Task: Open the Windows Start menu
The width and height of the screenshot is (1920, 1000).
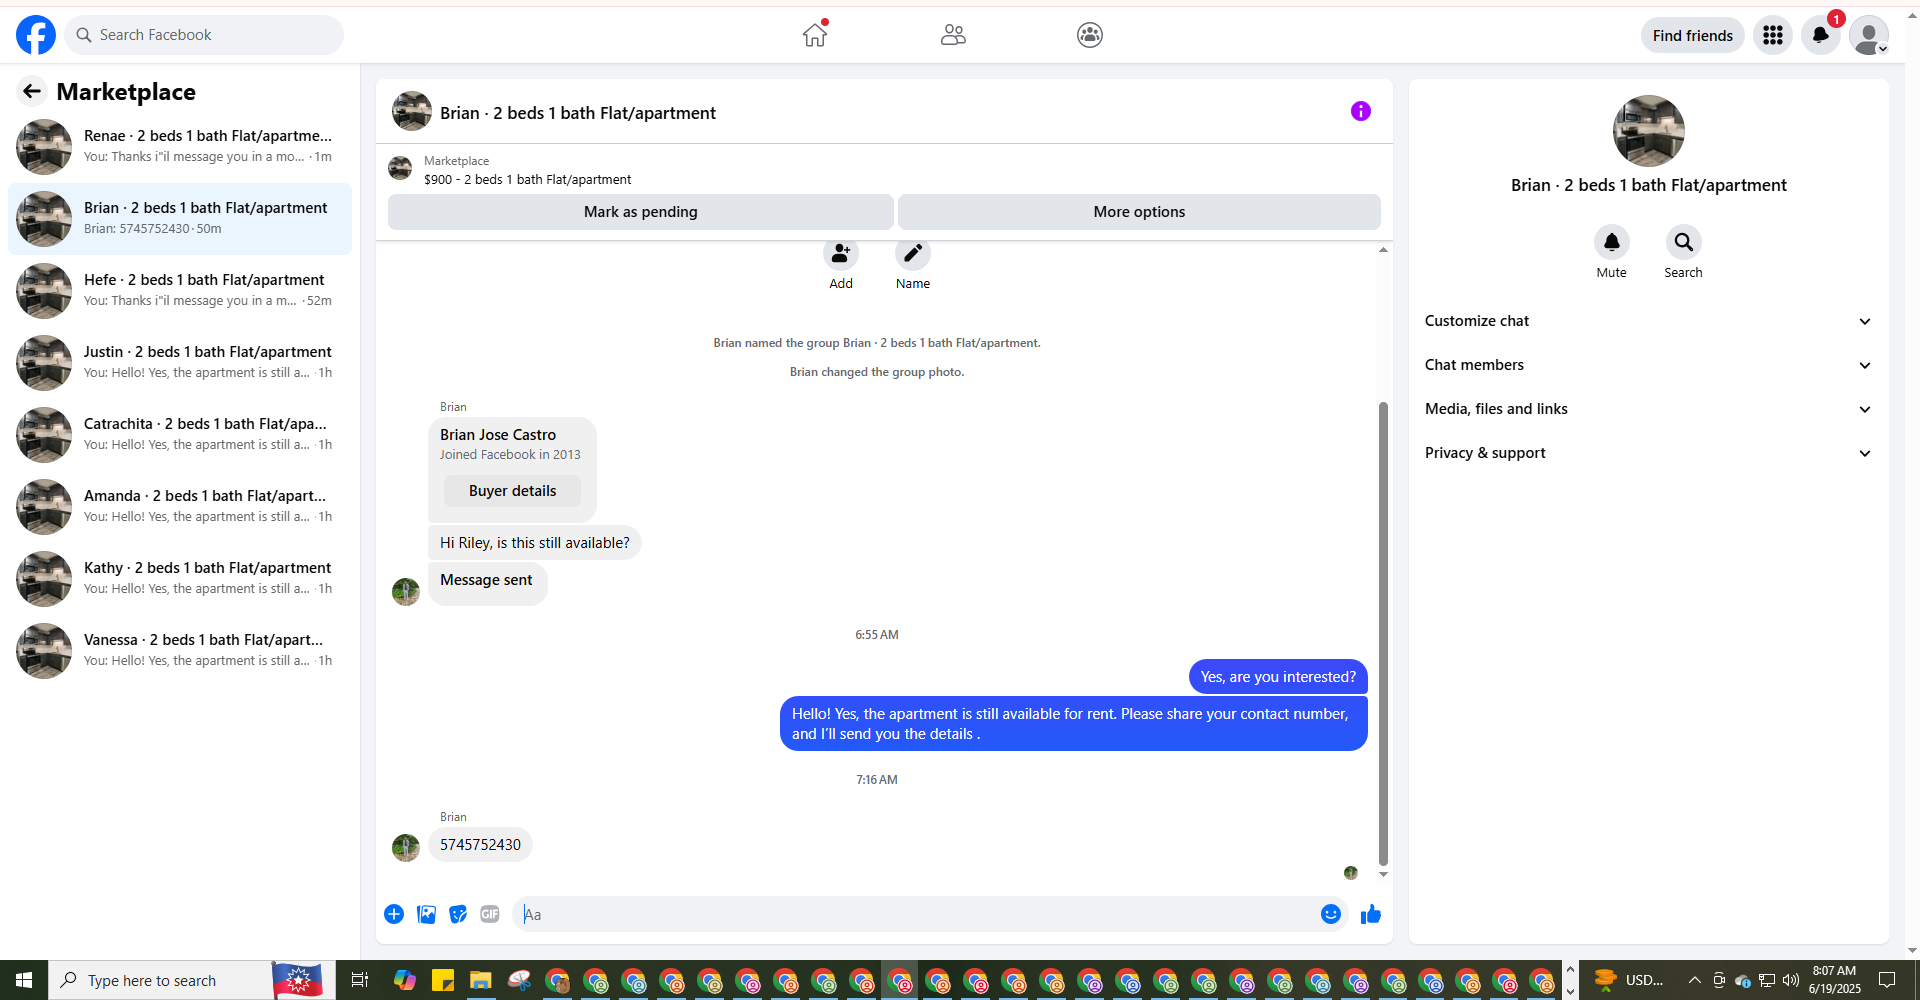Action: pyautogui.click(x=24, y=980)
